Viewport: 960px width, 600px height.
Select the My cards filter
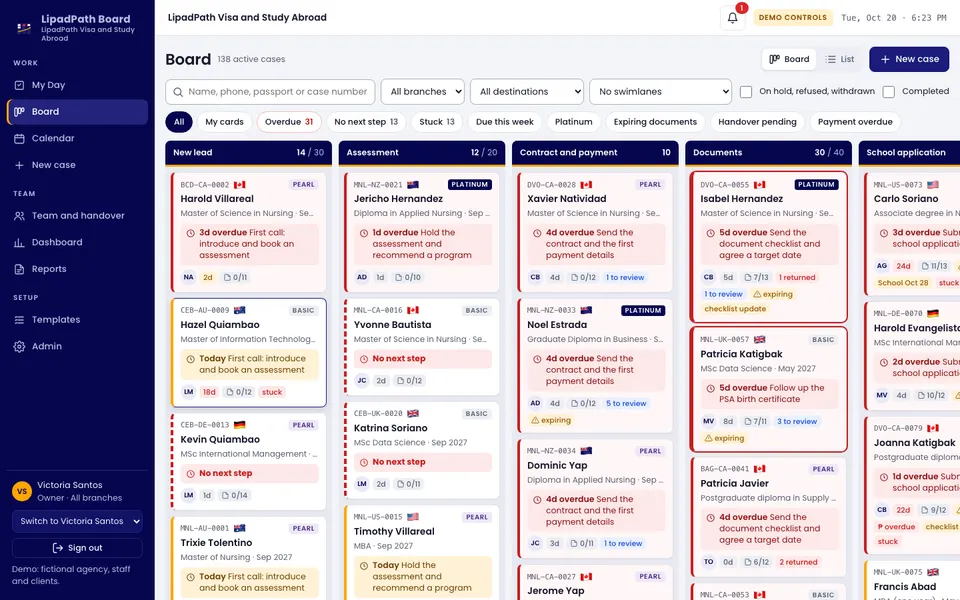tap(224, 122)
